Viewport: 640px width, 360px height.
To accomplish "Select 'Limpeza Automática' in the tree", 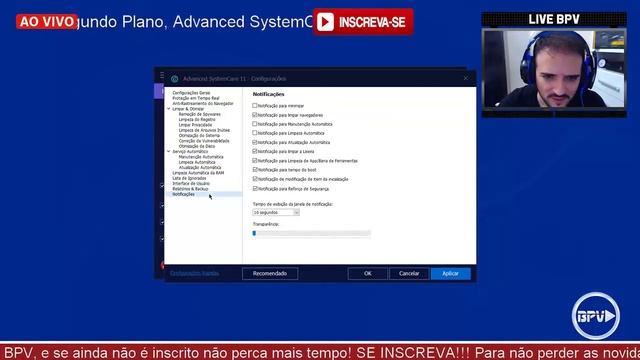I will point(197,162).
